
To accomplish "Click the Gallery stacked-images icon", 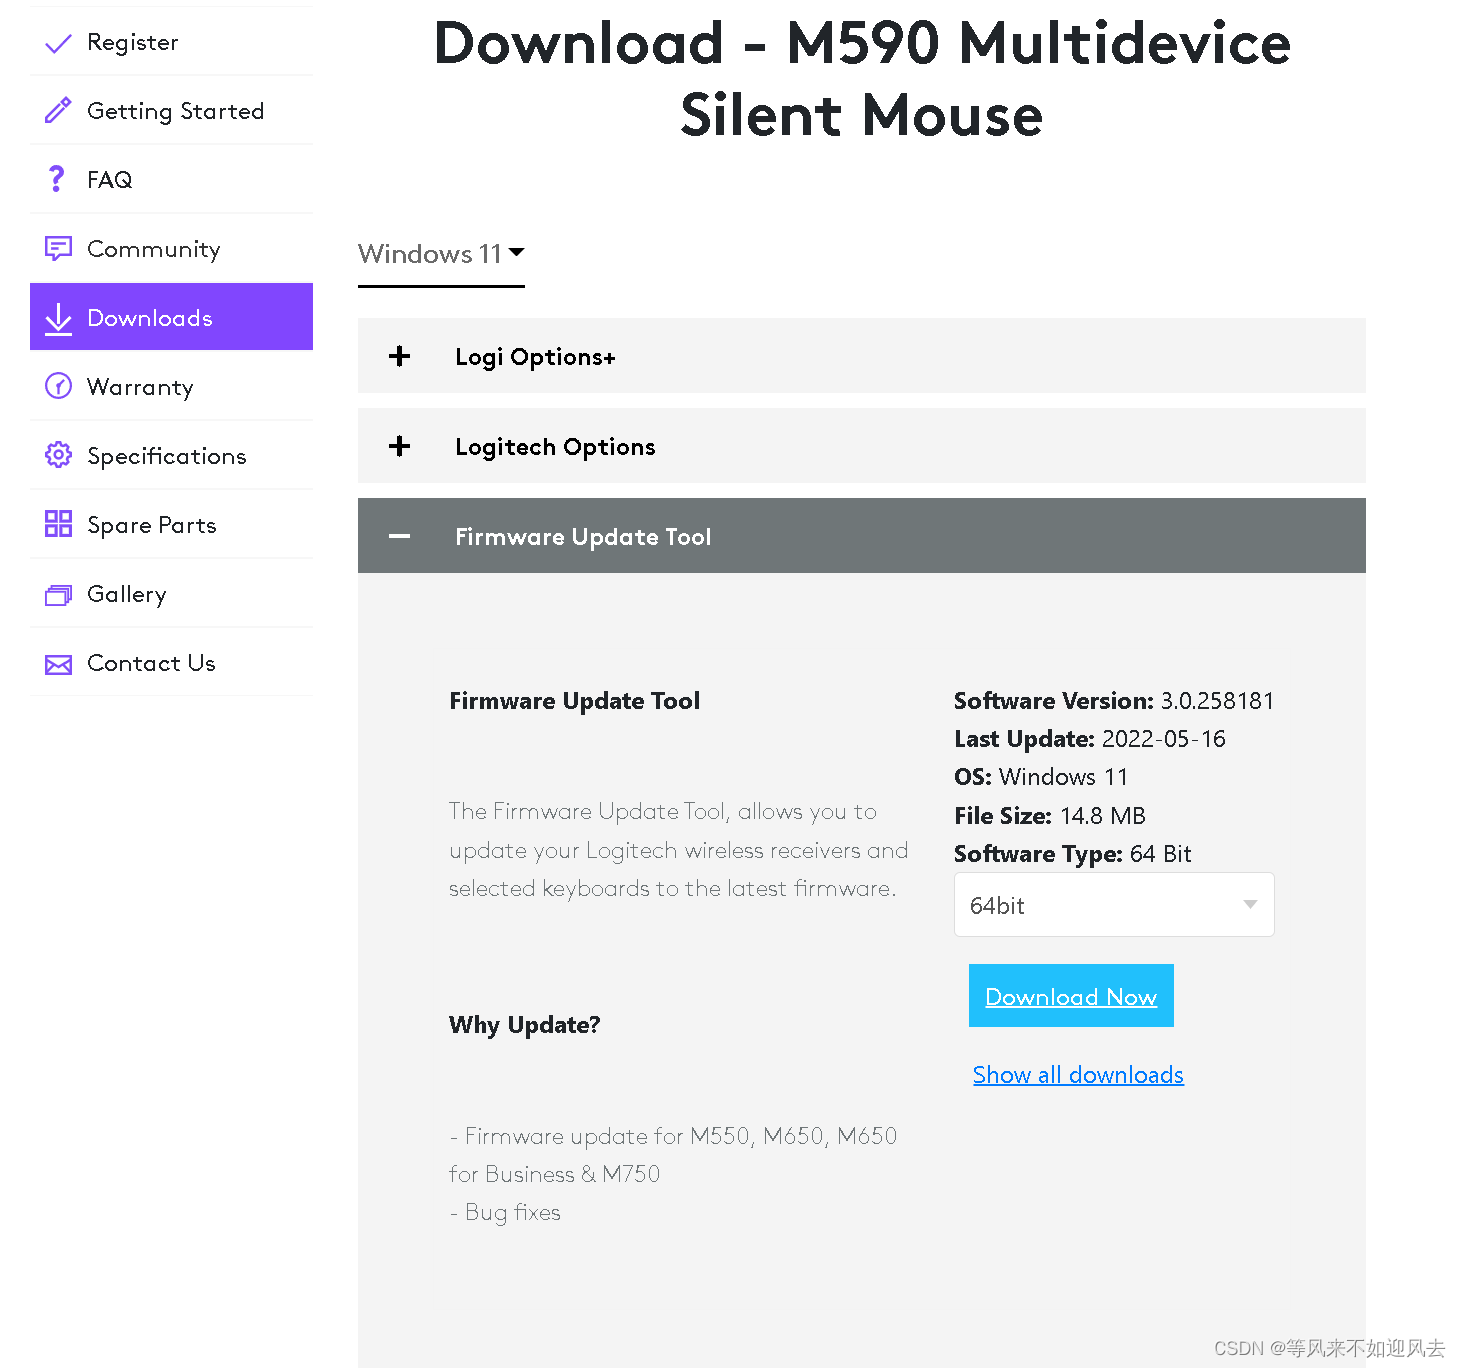I will coord(58,595).
